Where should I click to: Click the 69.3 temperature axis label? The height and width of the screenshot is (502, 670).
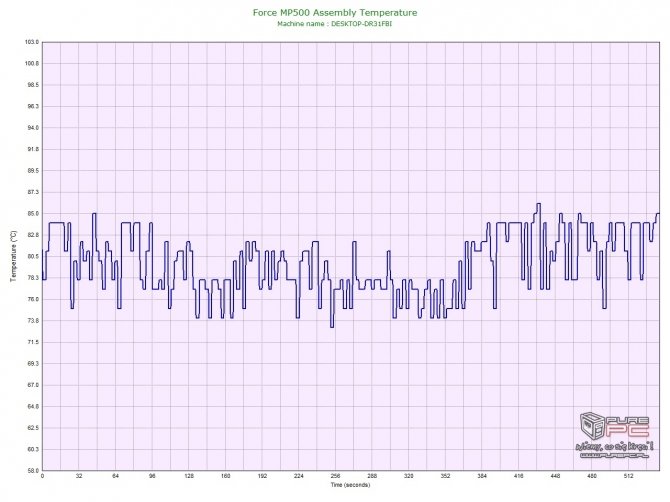click(x=32, y=364)
